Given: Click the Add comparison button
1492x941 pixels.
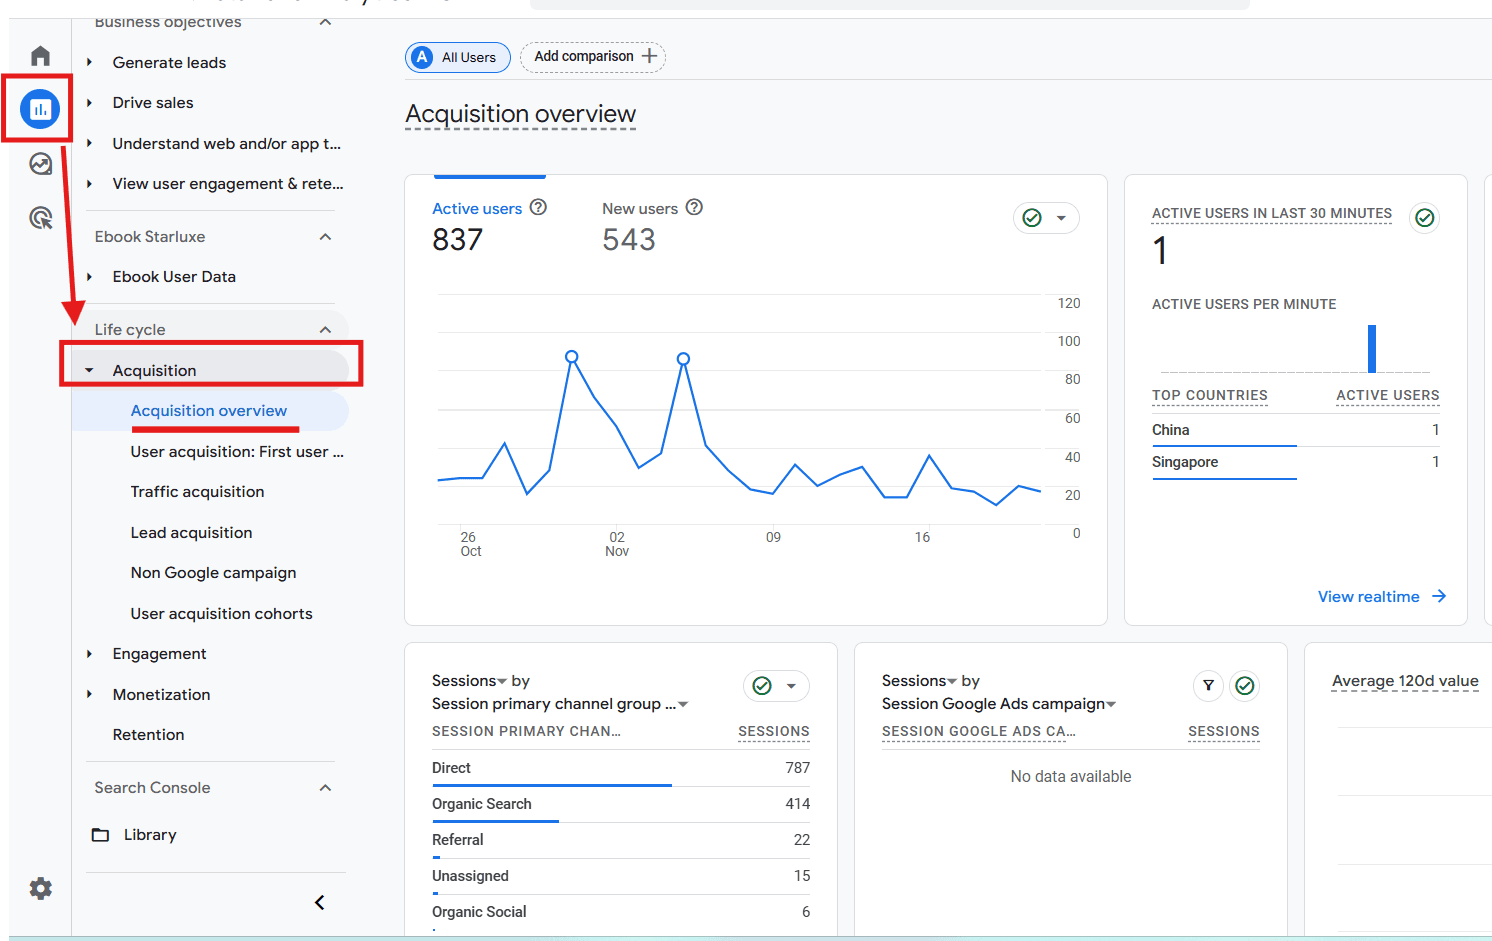Looking at the screenshot, I should click(x=592, y=57).
